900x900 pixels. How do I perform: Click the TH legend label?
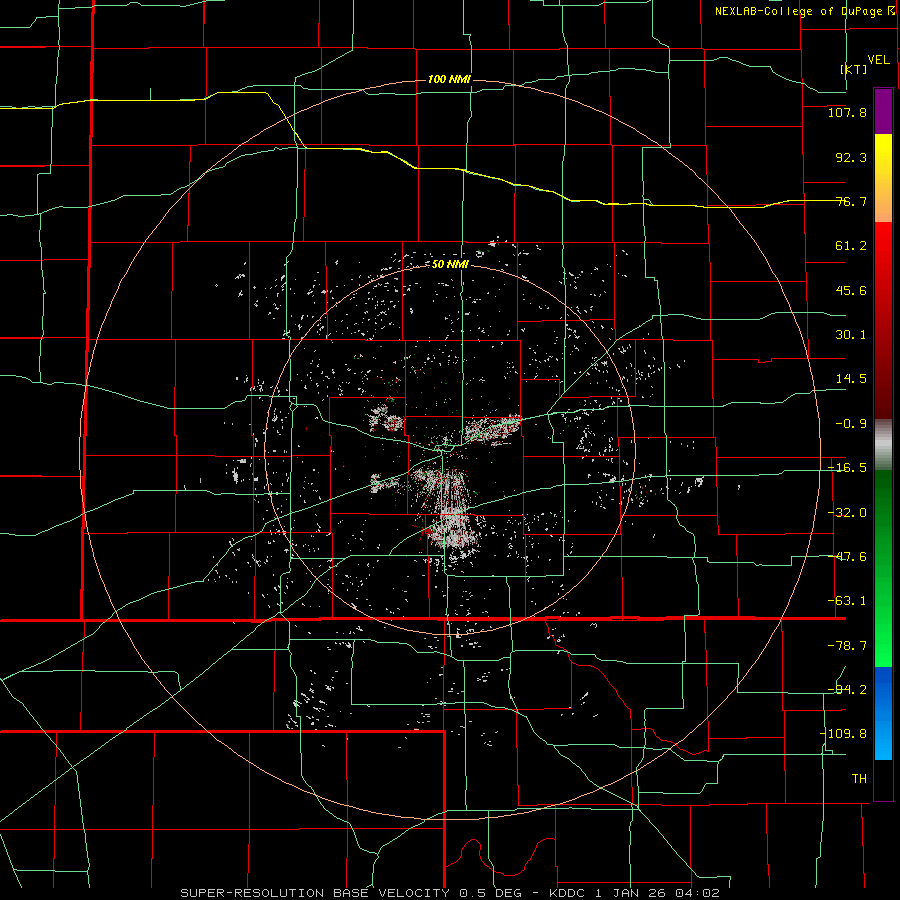(x=859, y=779)
